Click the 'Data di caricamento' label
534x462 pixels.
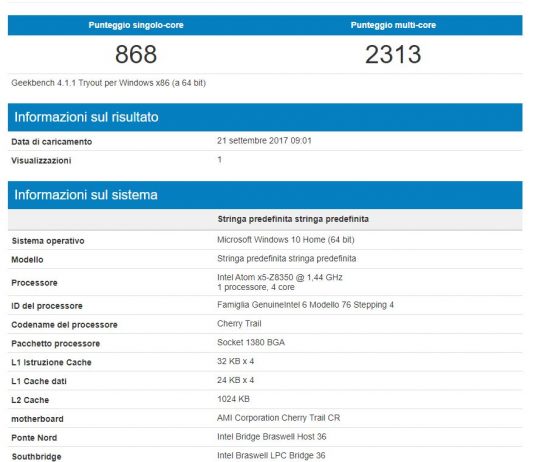[51, 142]
